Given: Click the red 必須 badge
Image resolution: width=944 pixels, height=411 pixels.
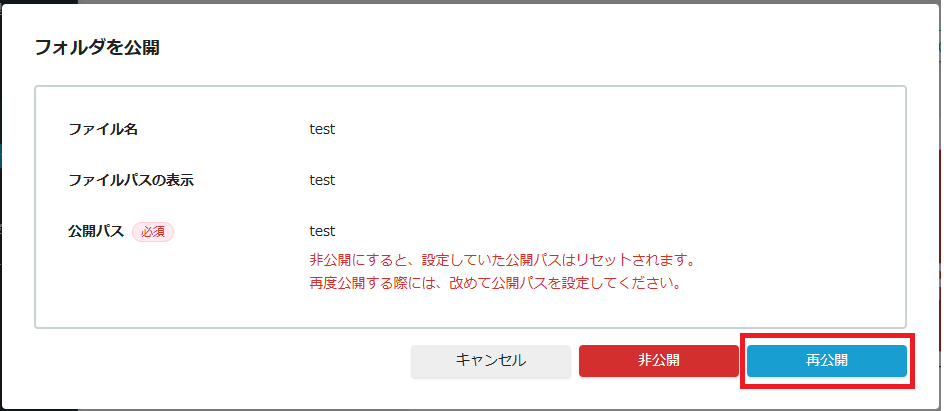Looking at the screenshot, I should pos(153,232).
